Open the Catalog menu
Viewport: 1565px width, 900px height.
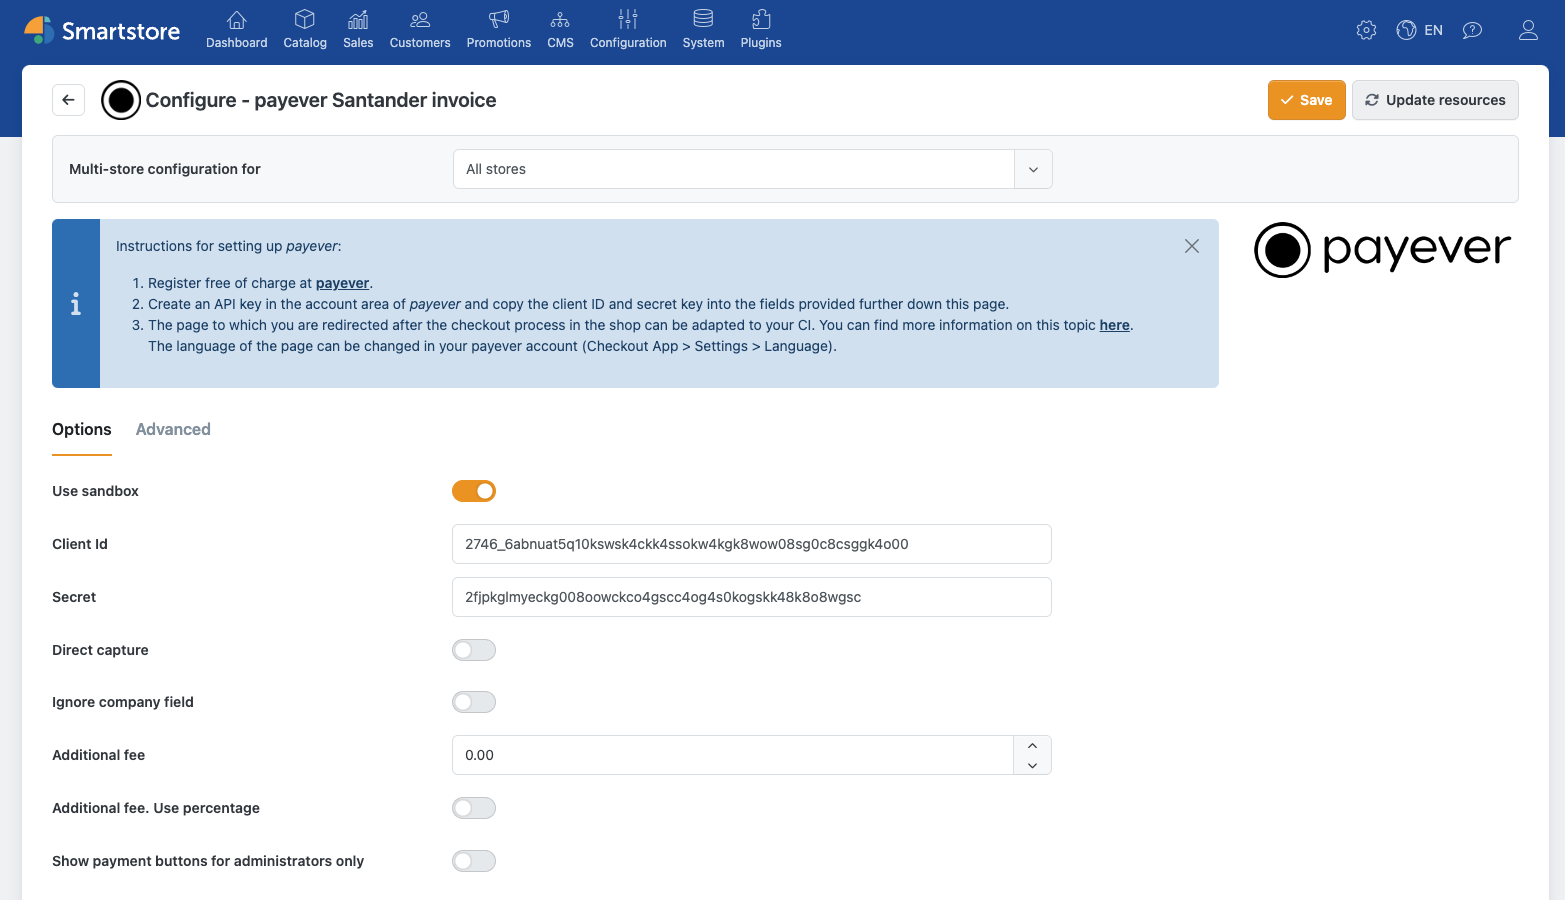tap(305, 30)
